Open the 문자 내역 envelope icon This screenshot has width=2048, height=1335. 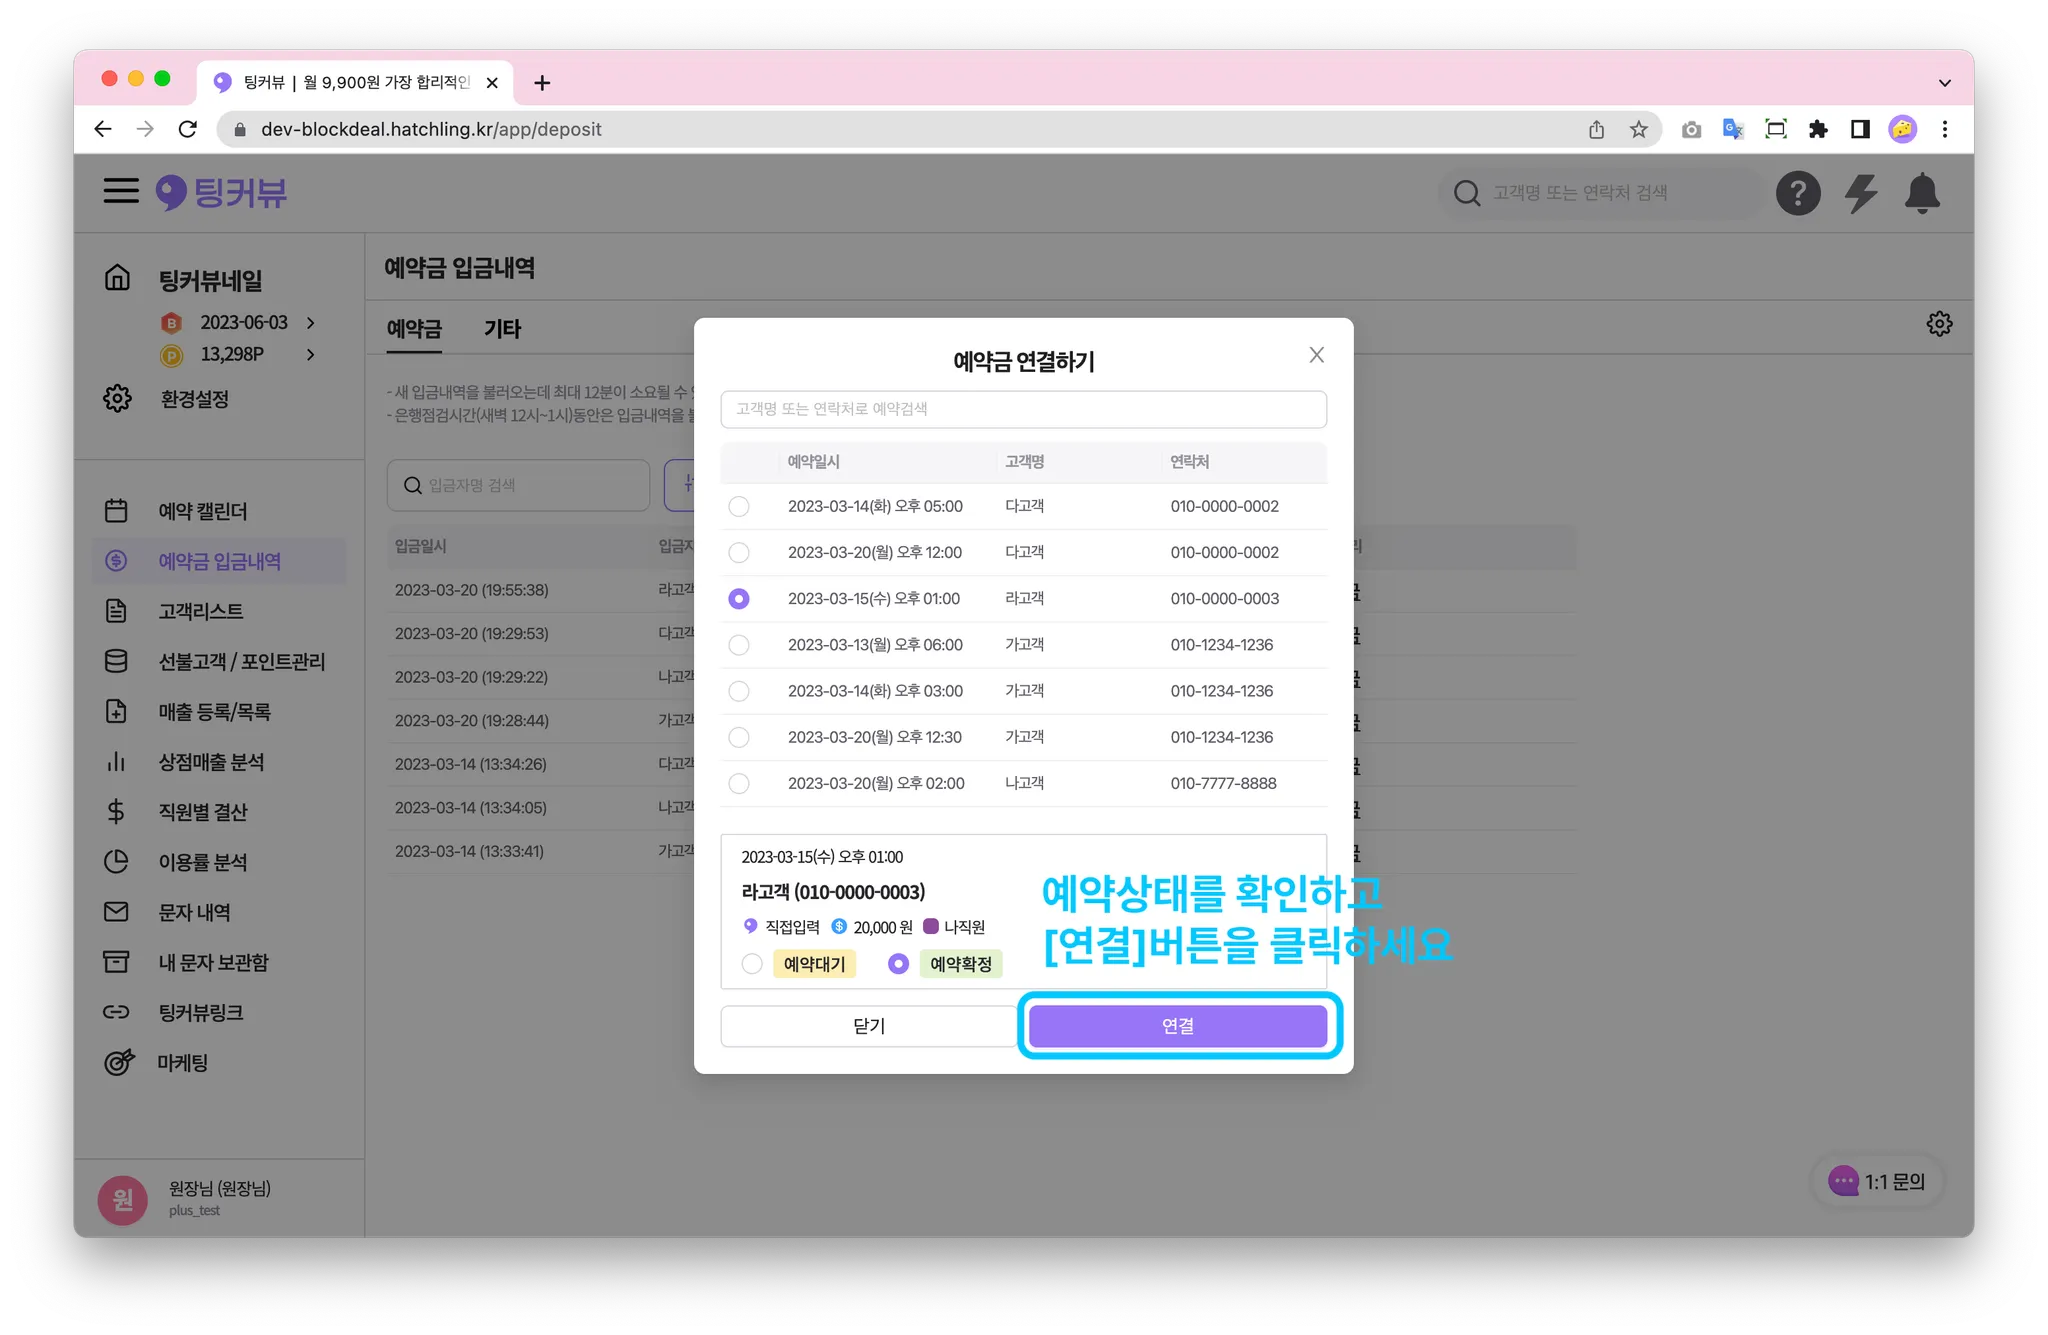point(116,912)
